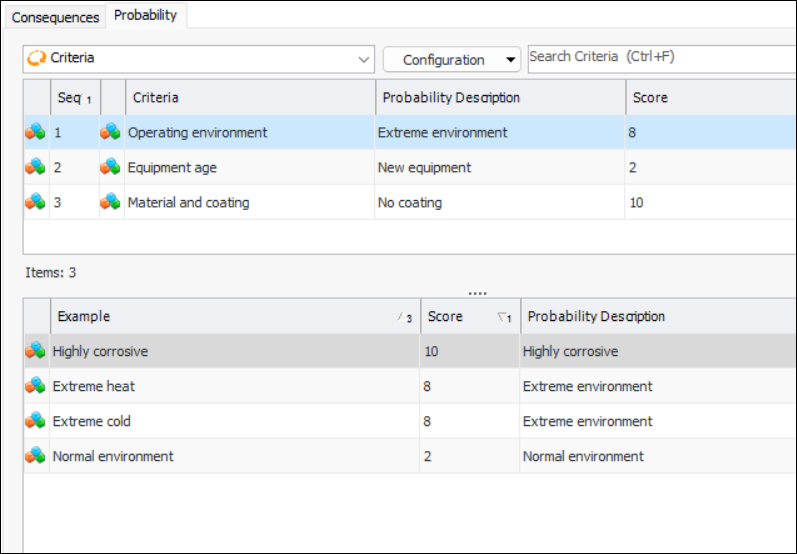Click the row icon for Normal environment example
The width and height of the screenshot is (797, 554).
coord(36,456)
